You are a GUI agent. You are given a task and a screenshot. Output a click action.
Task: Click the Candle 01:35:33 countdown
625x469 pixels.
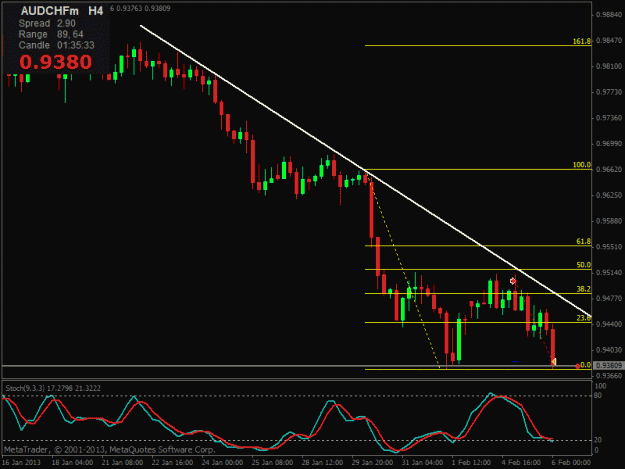click(x=57, y=45)
